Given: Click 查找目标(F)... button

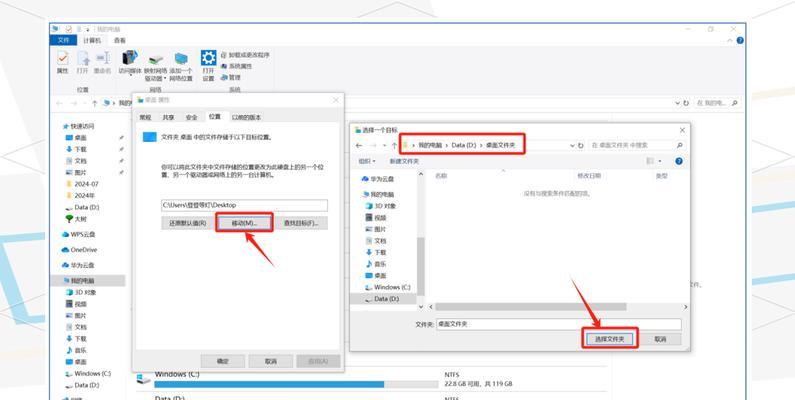Looking at the screenshot, I should 301,223.
